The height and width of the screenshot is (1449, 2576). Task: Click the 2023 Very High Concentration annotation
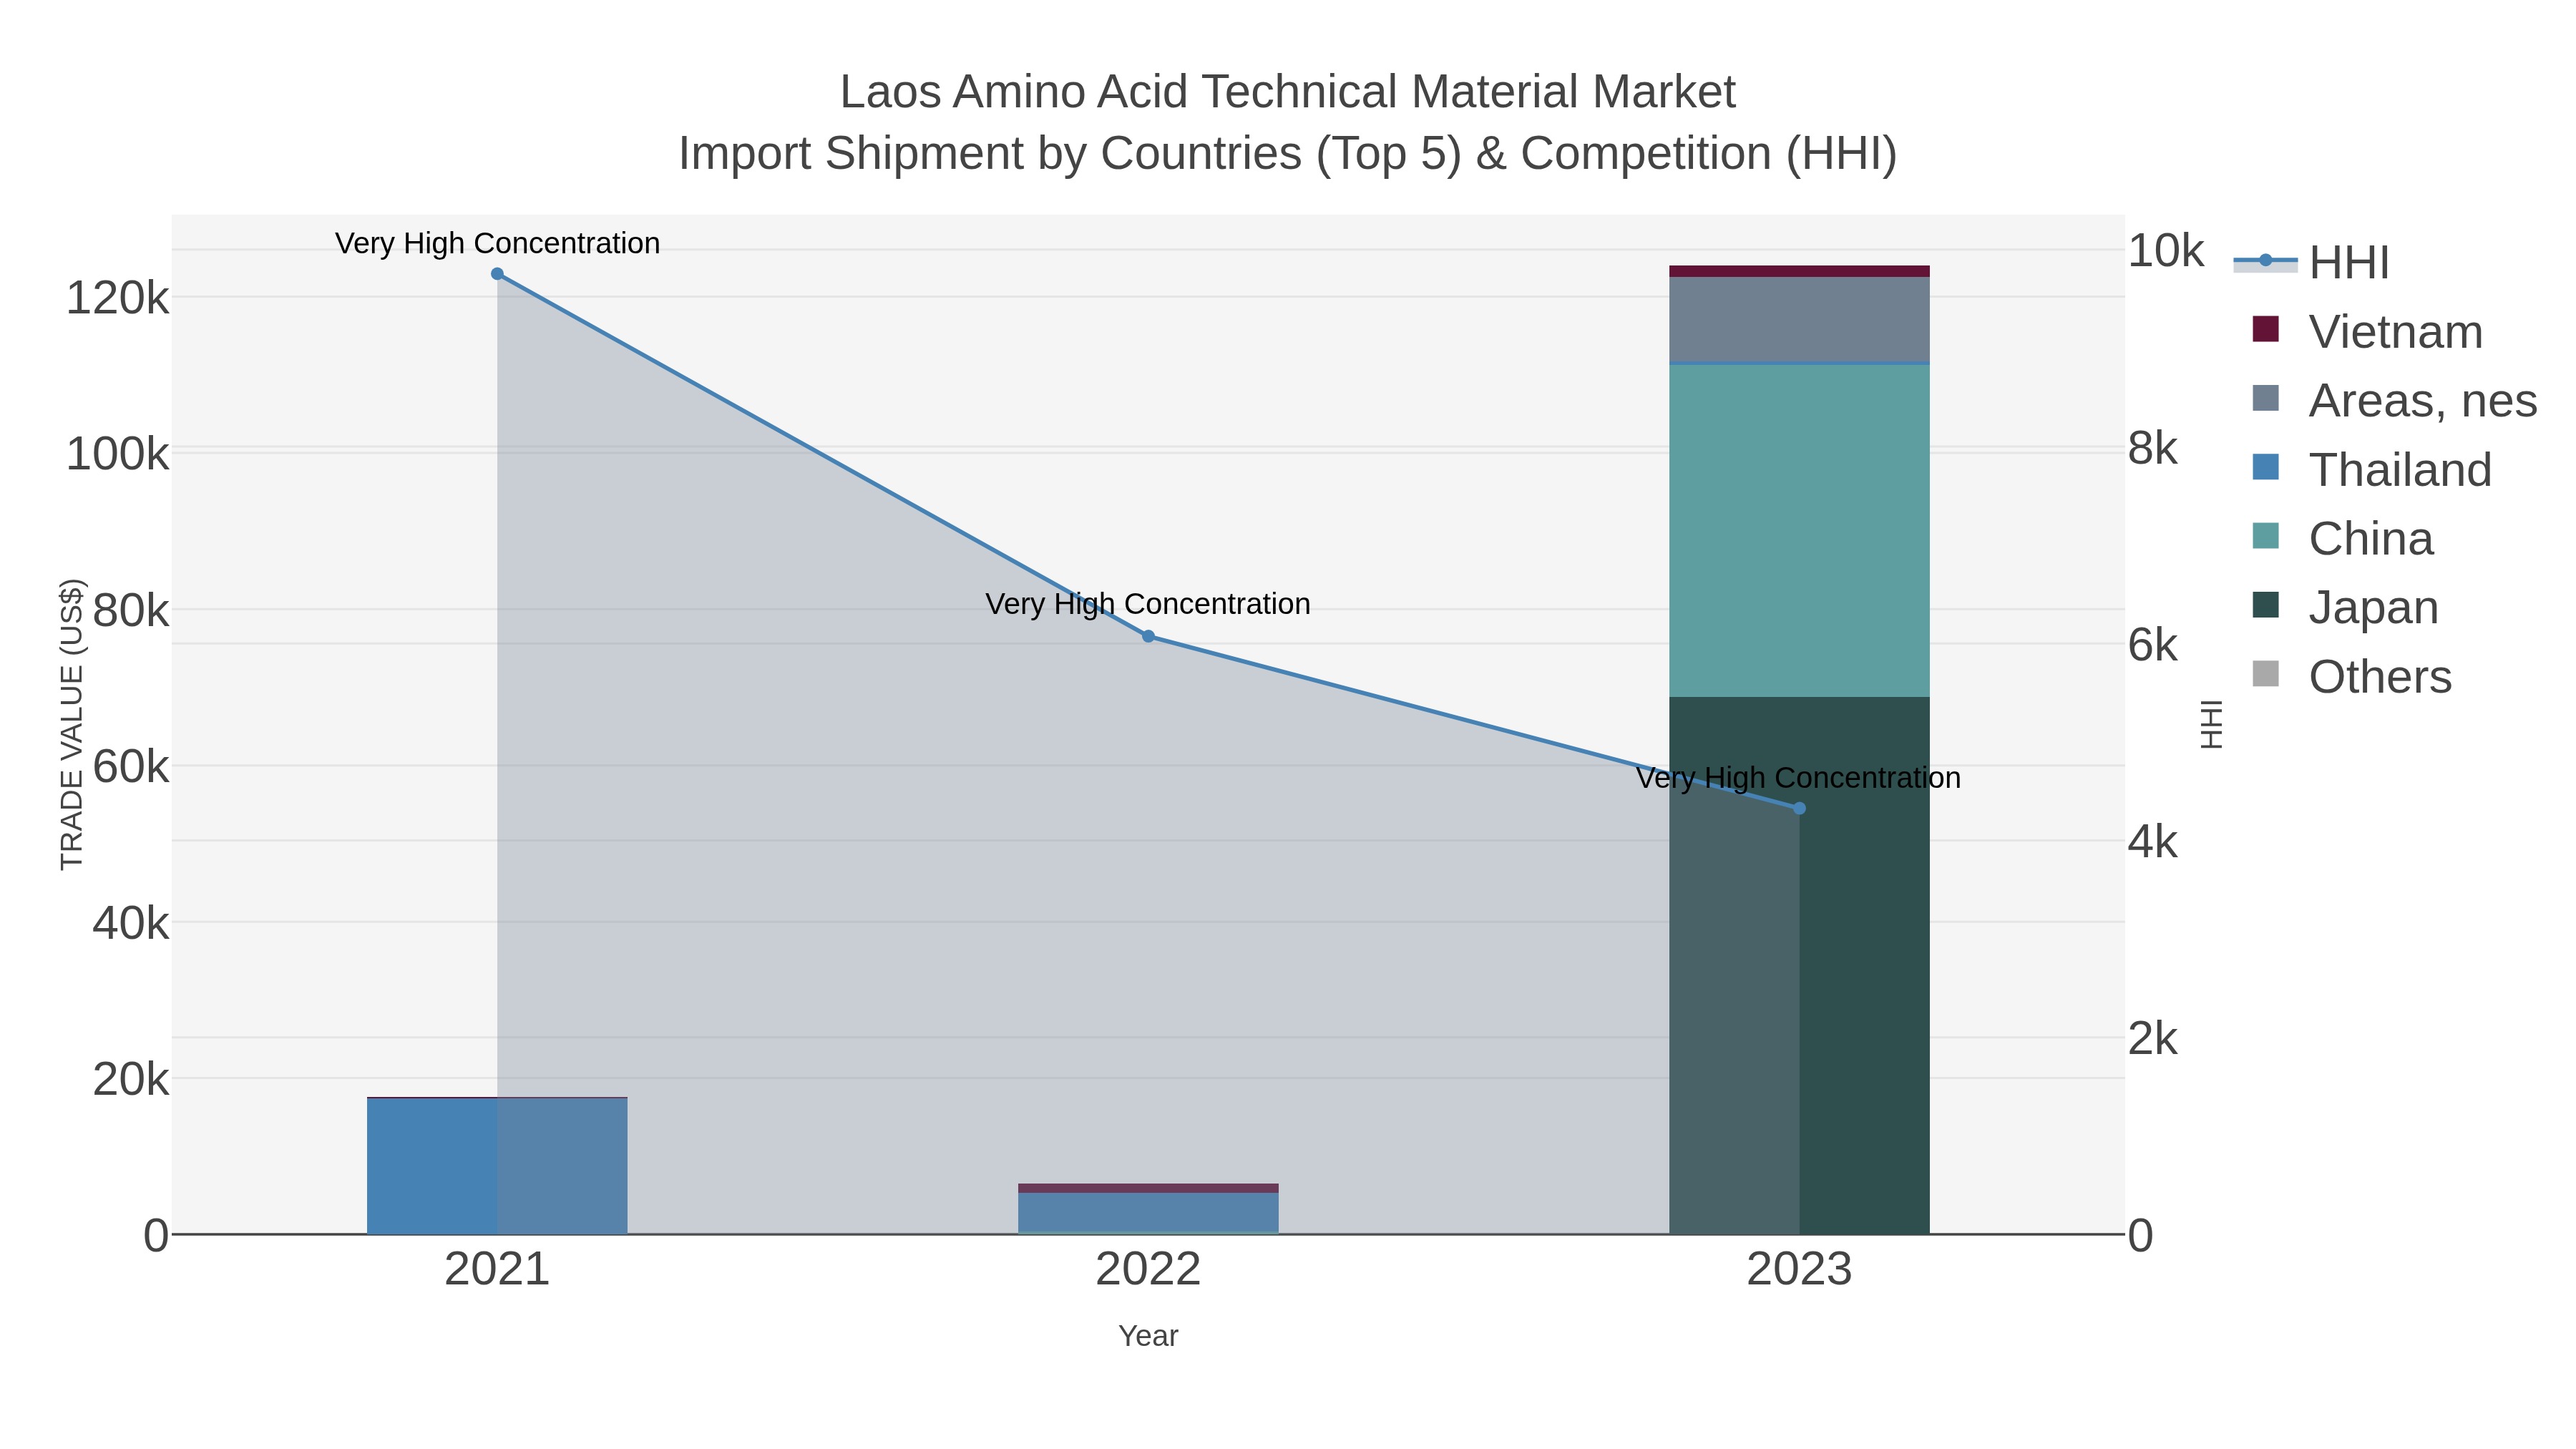pyautogui.click(x=1798, y=778)
